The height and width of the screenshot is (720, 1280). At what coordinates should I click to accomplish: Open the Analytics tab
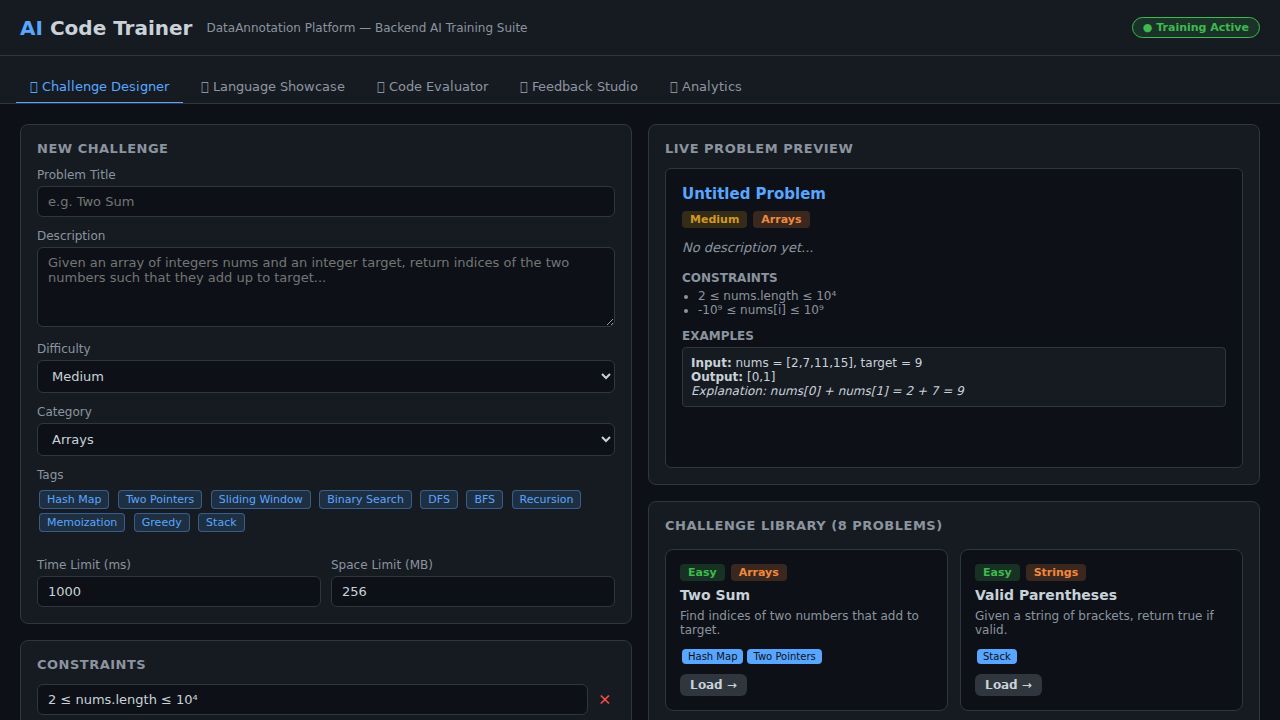705,86
